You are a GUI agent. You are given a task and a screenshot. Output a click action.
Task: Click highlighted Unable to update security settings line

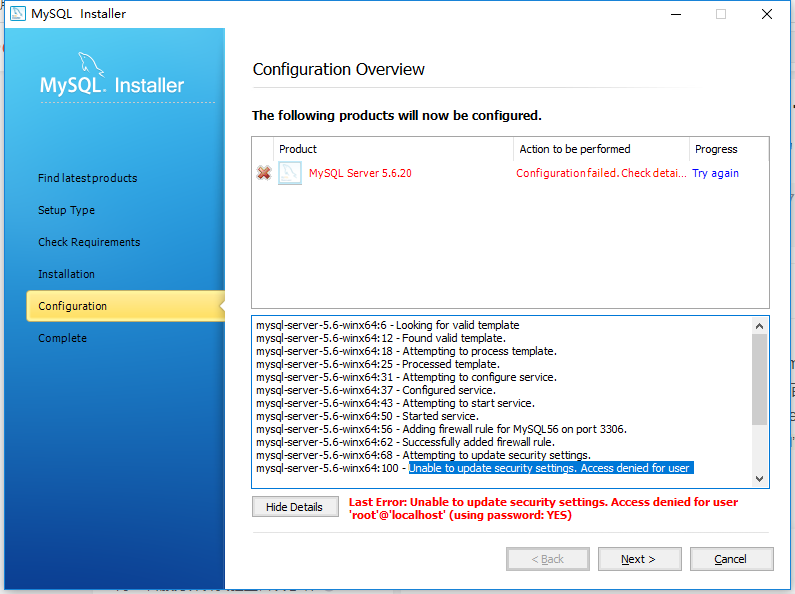pyautogui.click(x=551, y=468)
